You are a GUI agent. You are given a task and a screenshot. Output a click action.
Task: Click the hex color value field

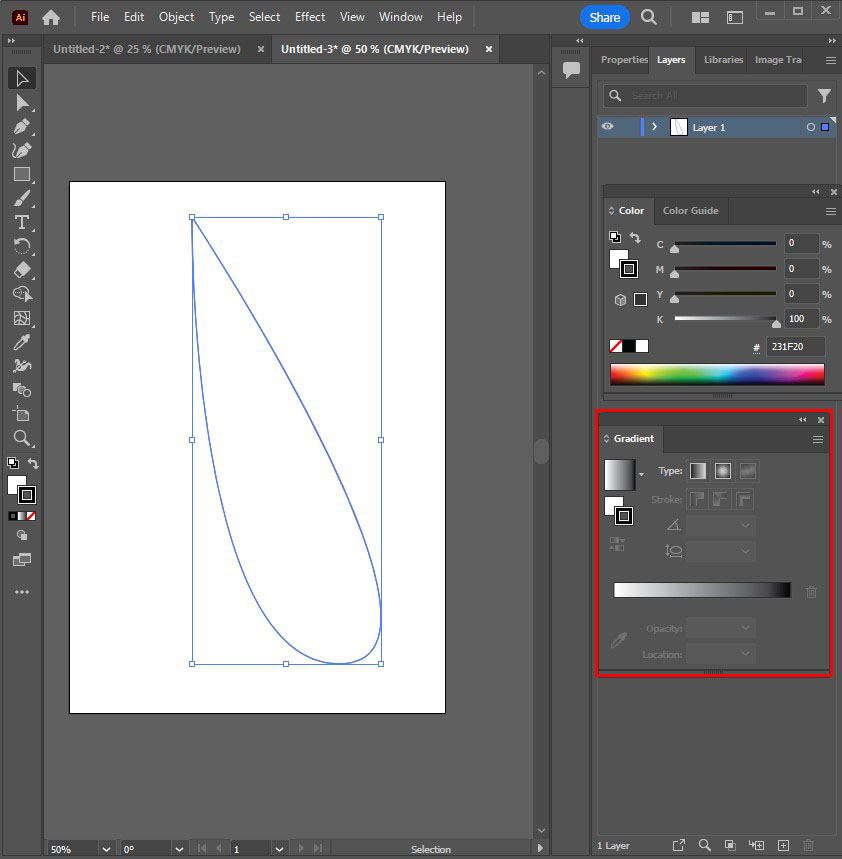796,347
